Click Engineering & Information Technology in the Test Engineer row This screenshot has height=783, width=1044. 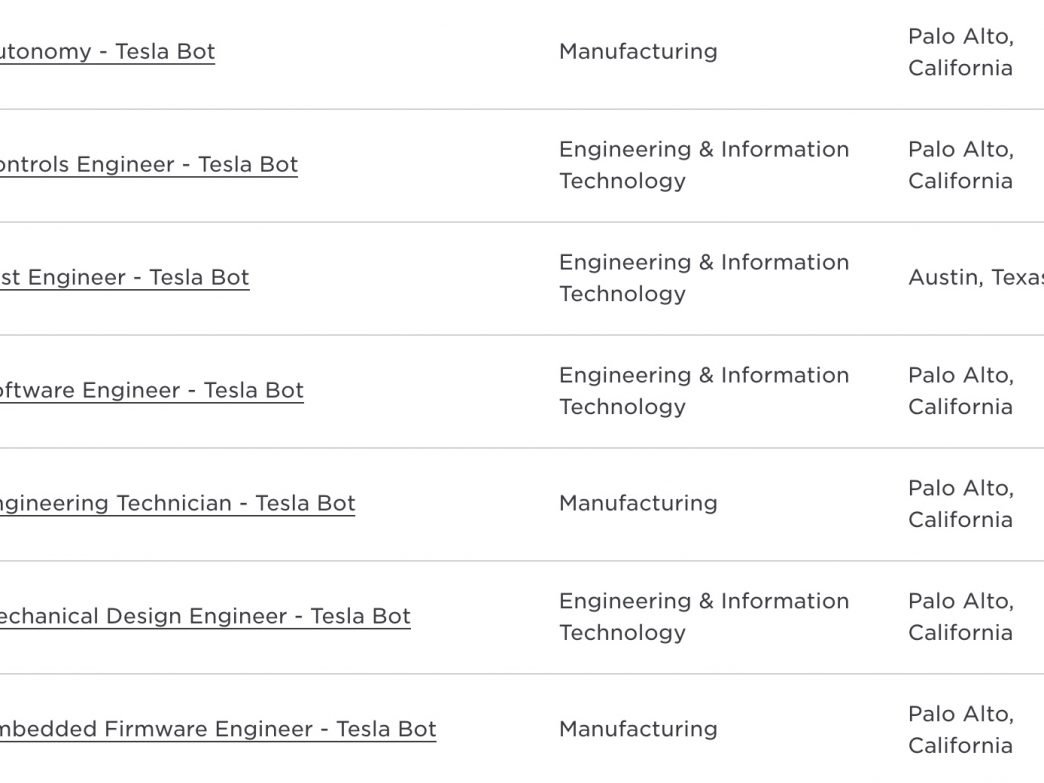point(704,278)
